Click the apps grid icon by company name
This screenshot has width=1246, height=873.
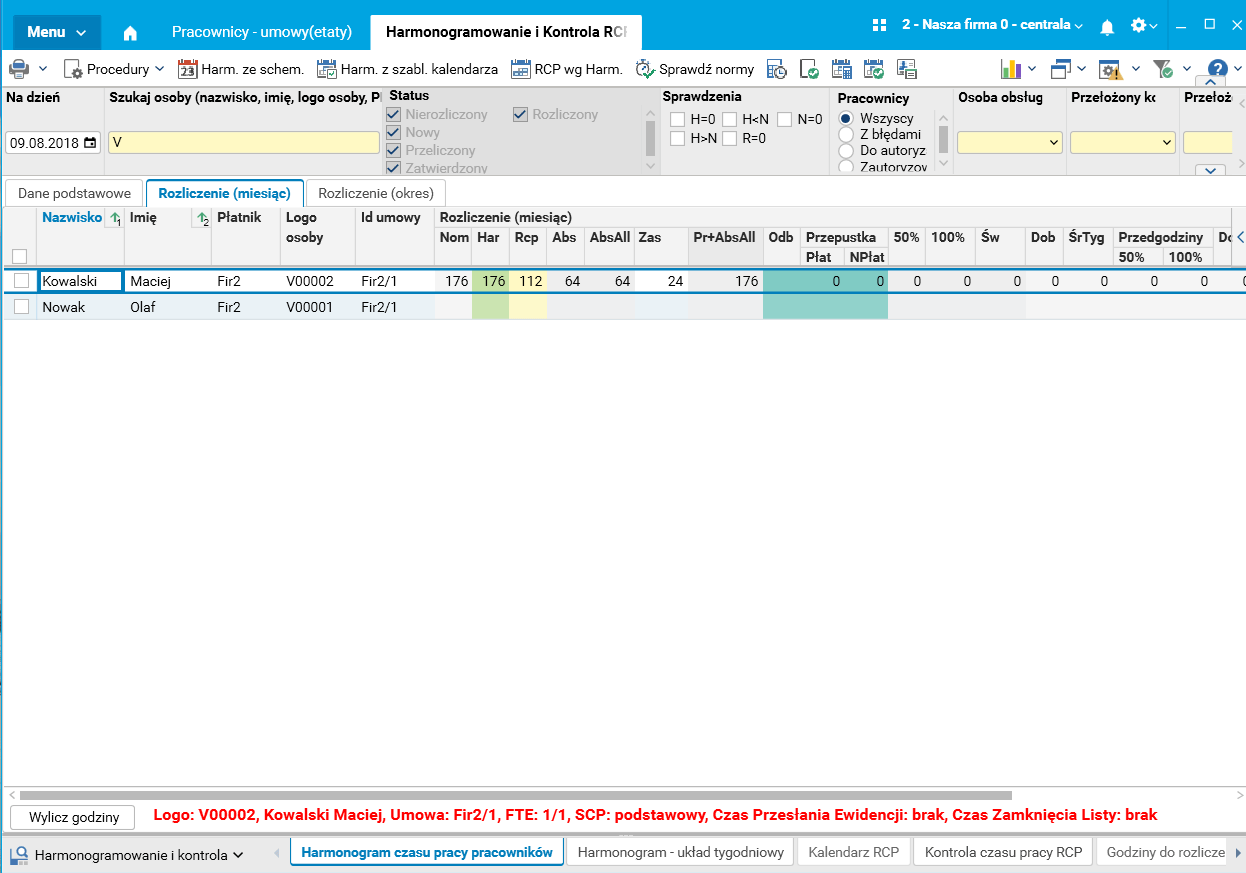(880, 25)
